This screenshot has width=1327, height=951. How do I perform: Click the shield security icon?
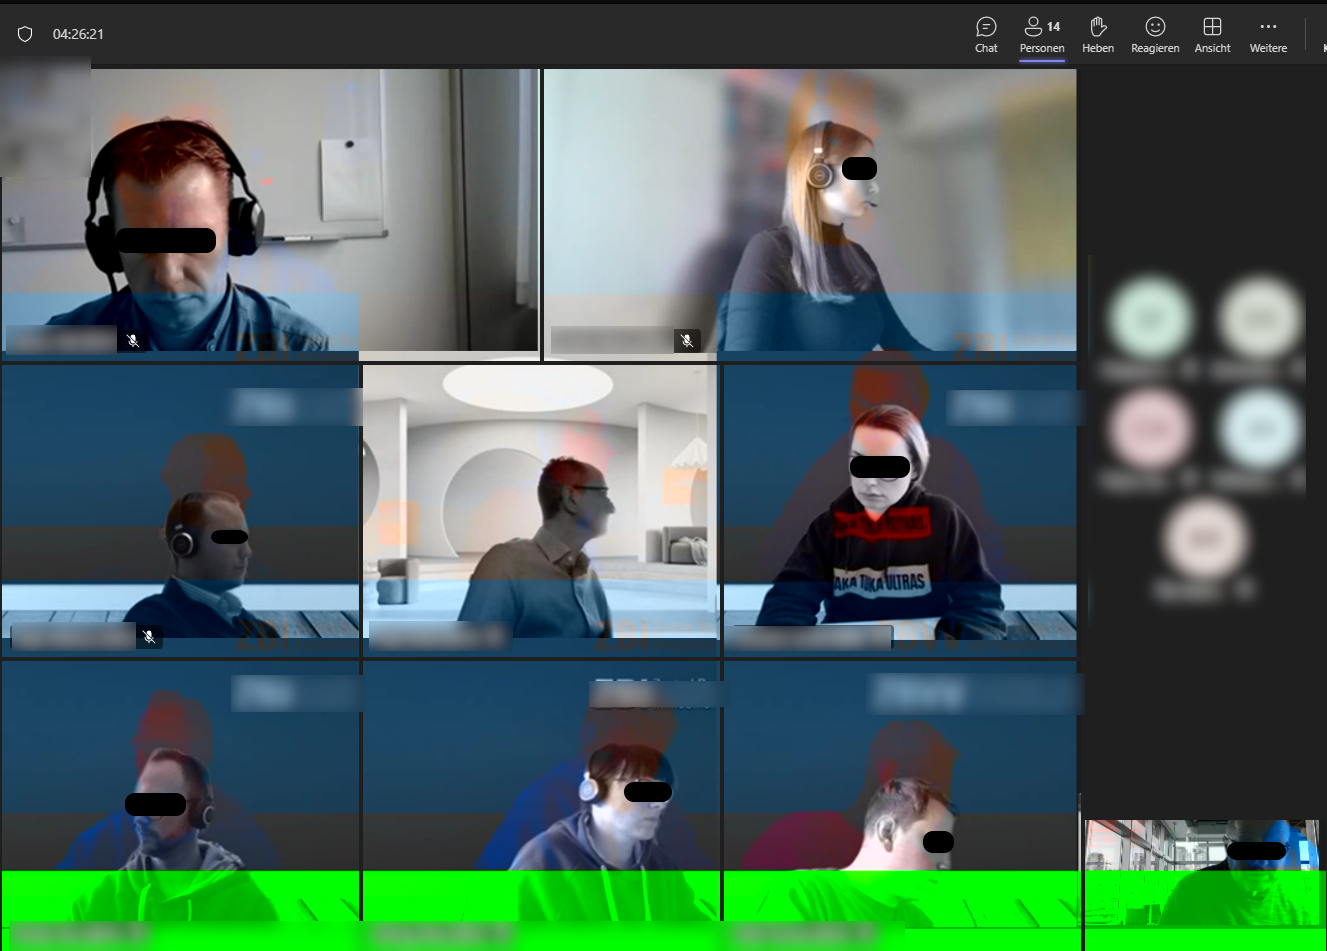pos(25,34)
